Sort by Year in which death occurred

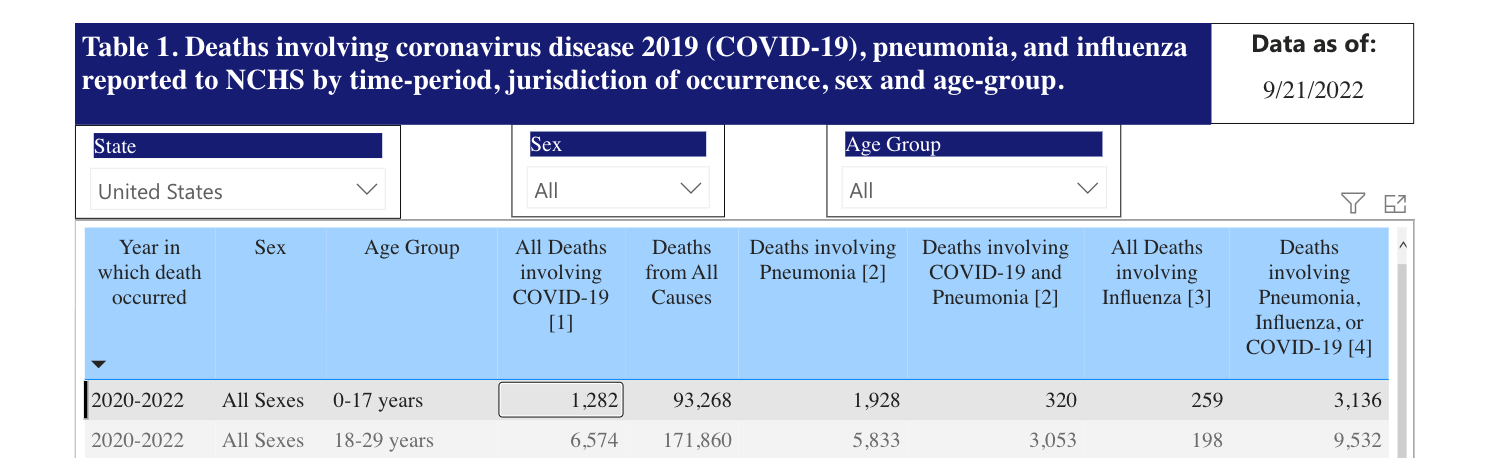click(150, 272)
